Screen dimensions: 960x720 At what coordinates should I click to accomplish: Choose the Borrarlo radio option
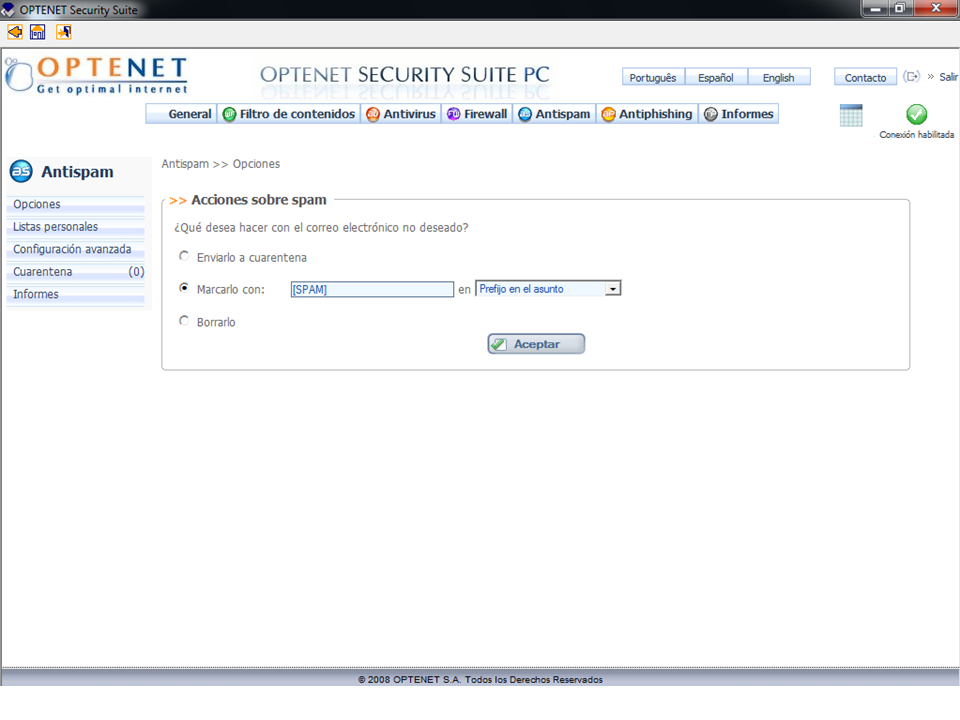183,321
